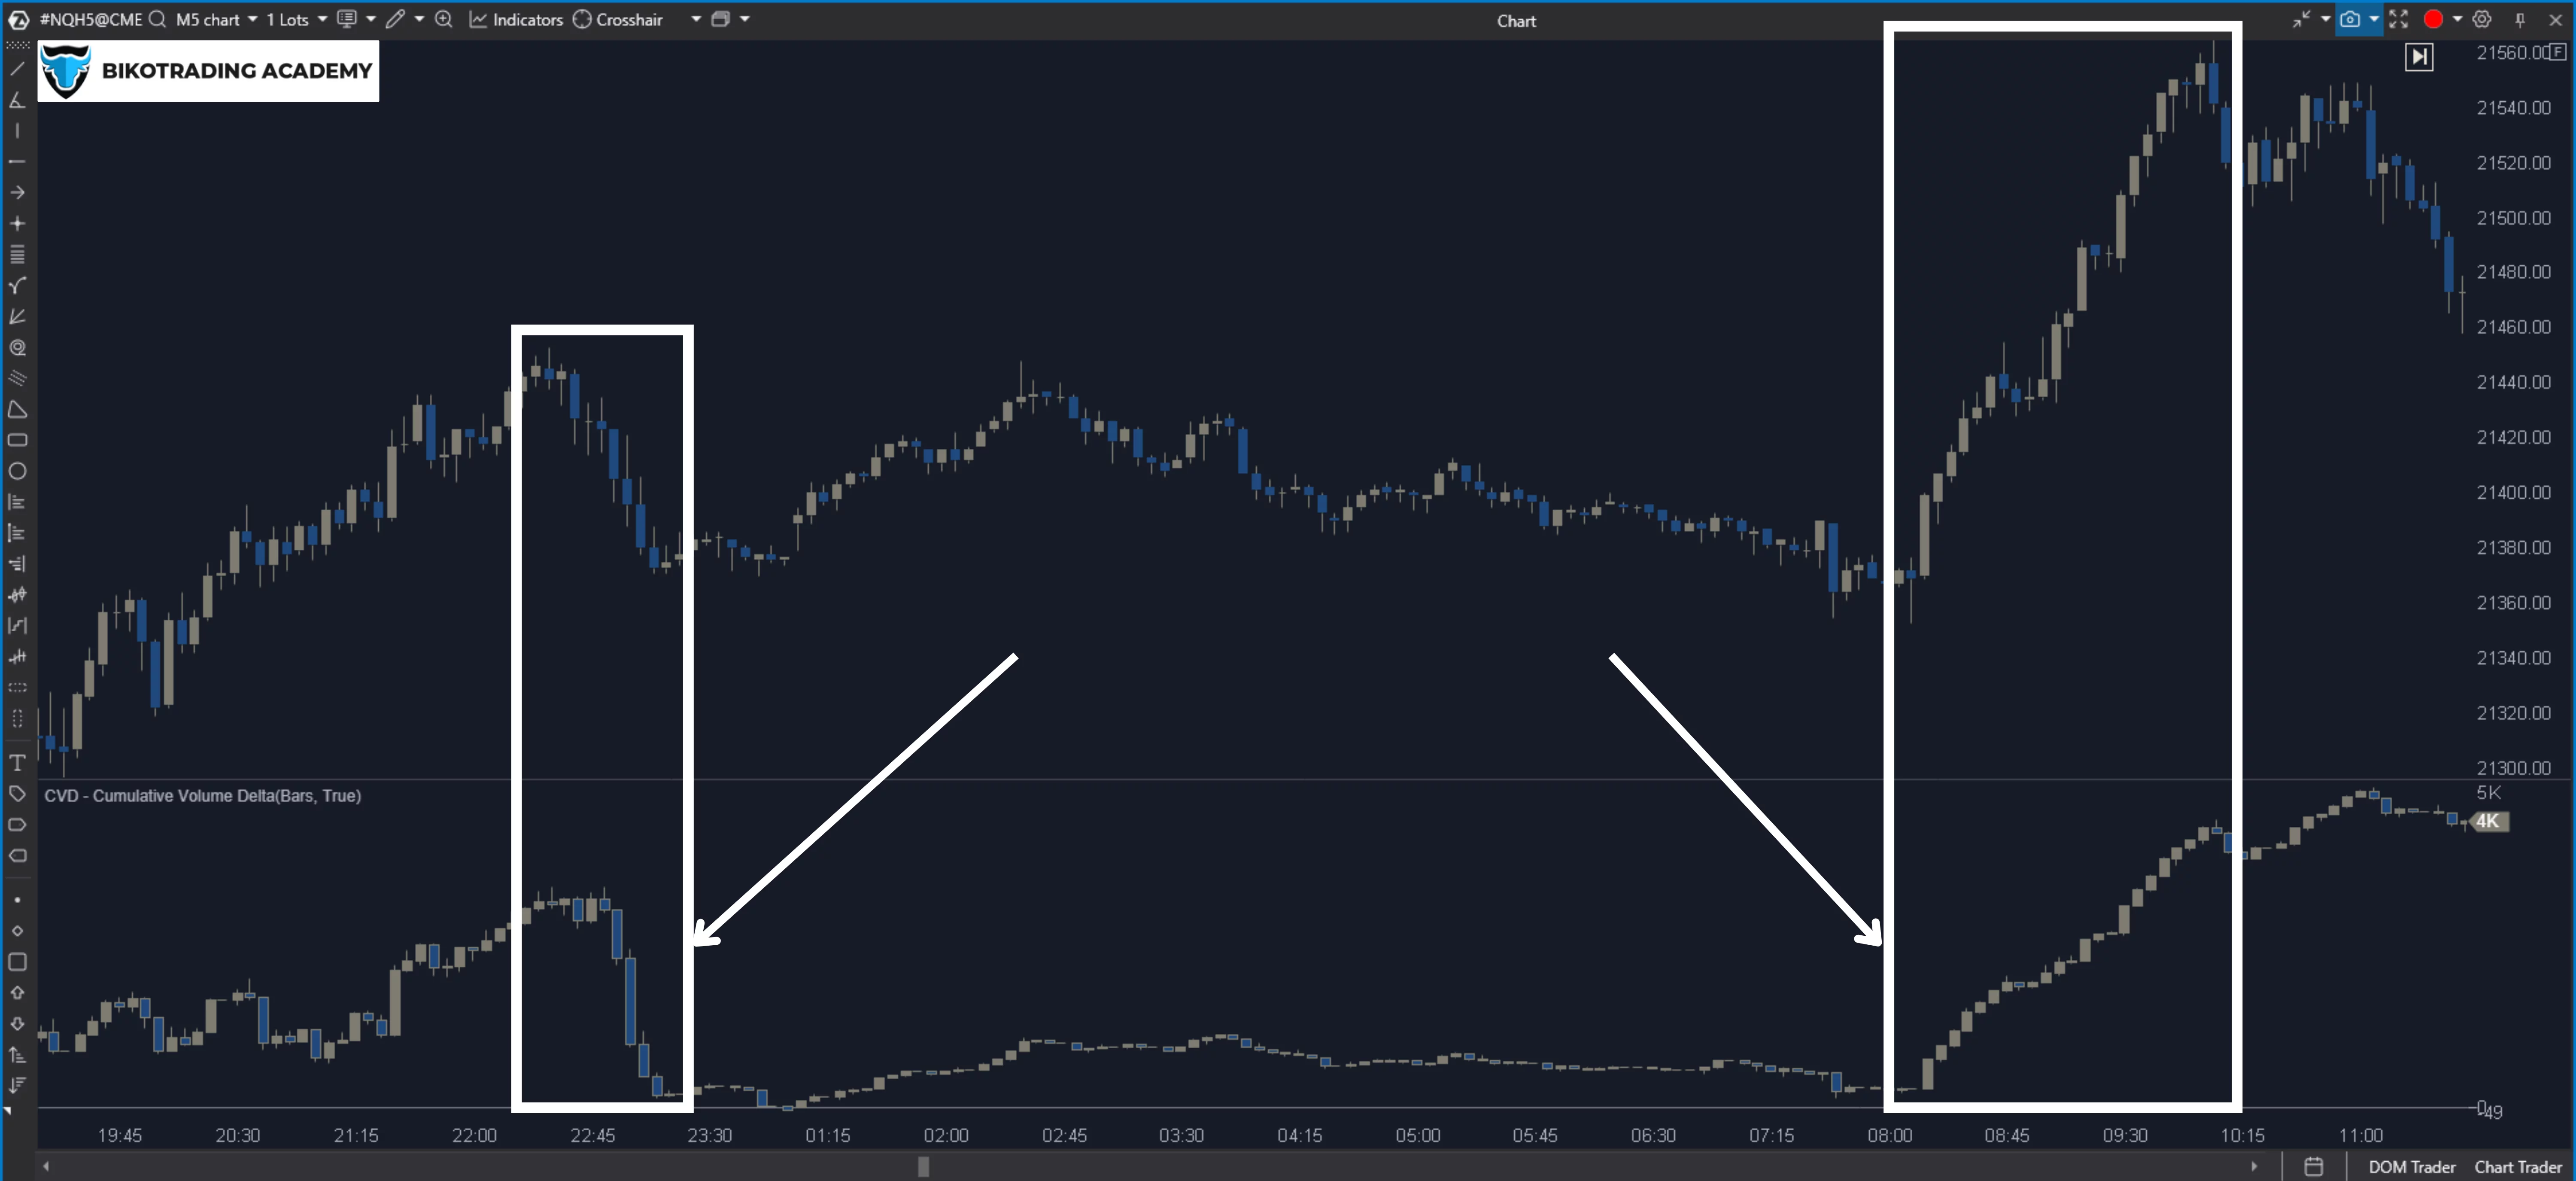Image resolution: width=2576 pixels, height=1181 pixels.
Task: Select the curved path drawing tool
Action: (x=17, y=285)
